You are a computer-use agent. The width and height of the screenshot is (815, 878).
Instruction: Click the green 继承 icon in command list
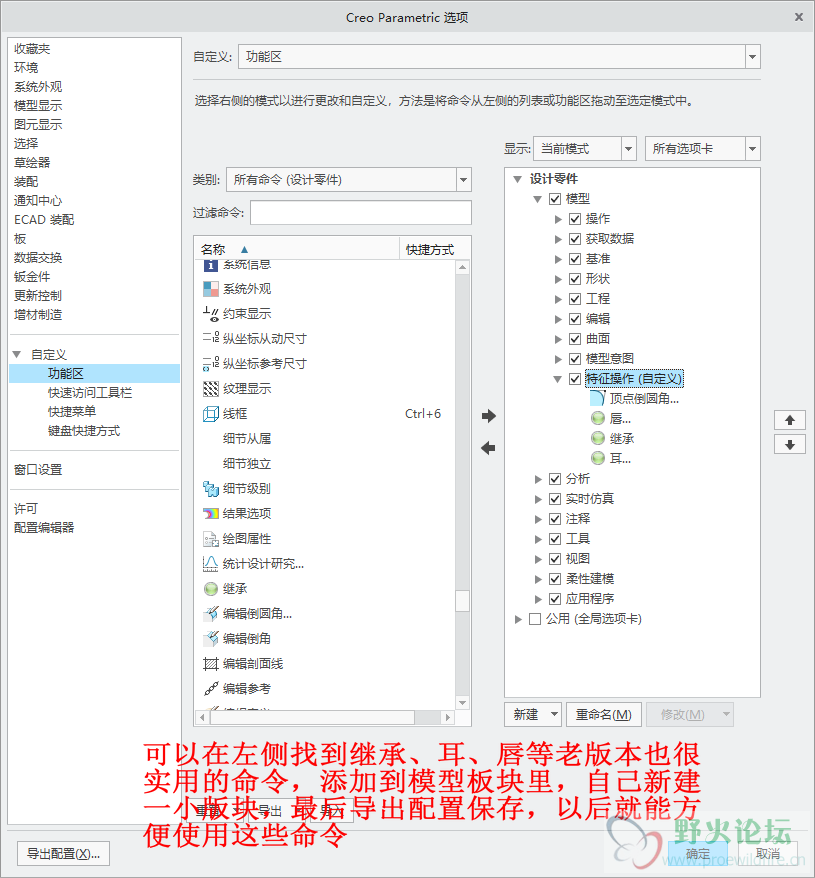point(211,589)
